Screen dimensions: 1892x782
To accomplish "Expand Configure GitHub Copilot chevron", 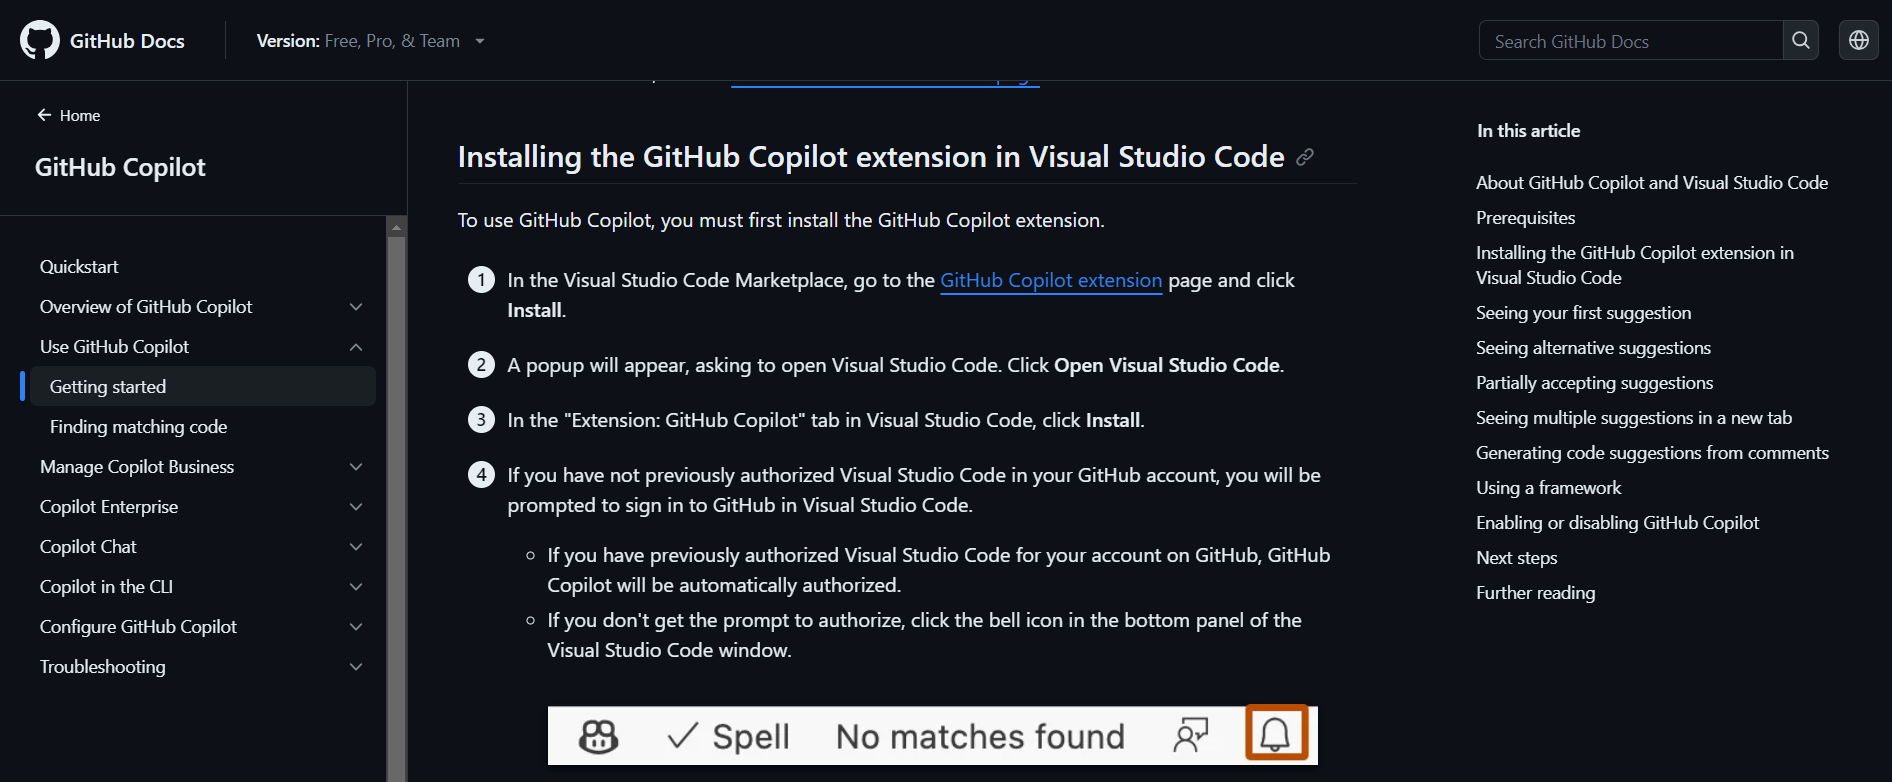I will (x=356, y=627).
